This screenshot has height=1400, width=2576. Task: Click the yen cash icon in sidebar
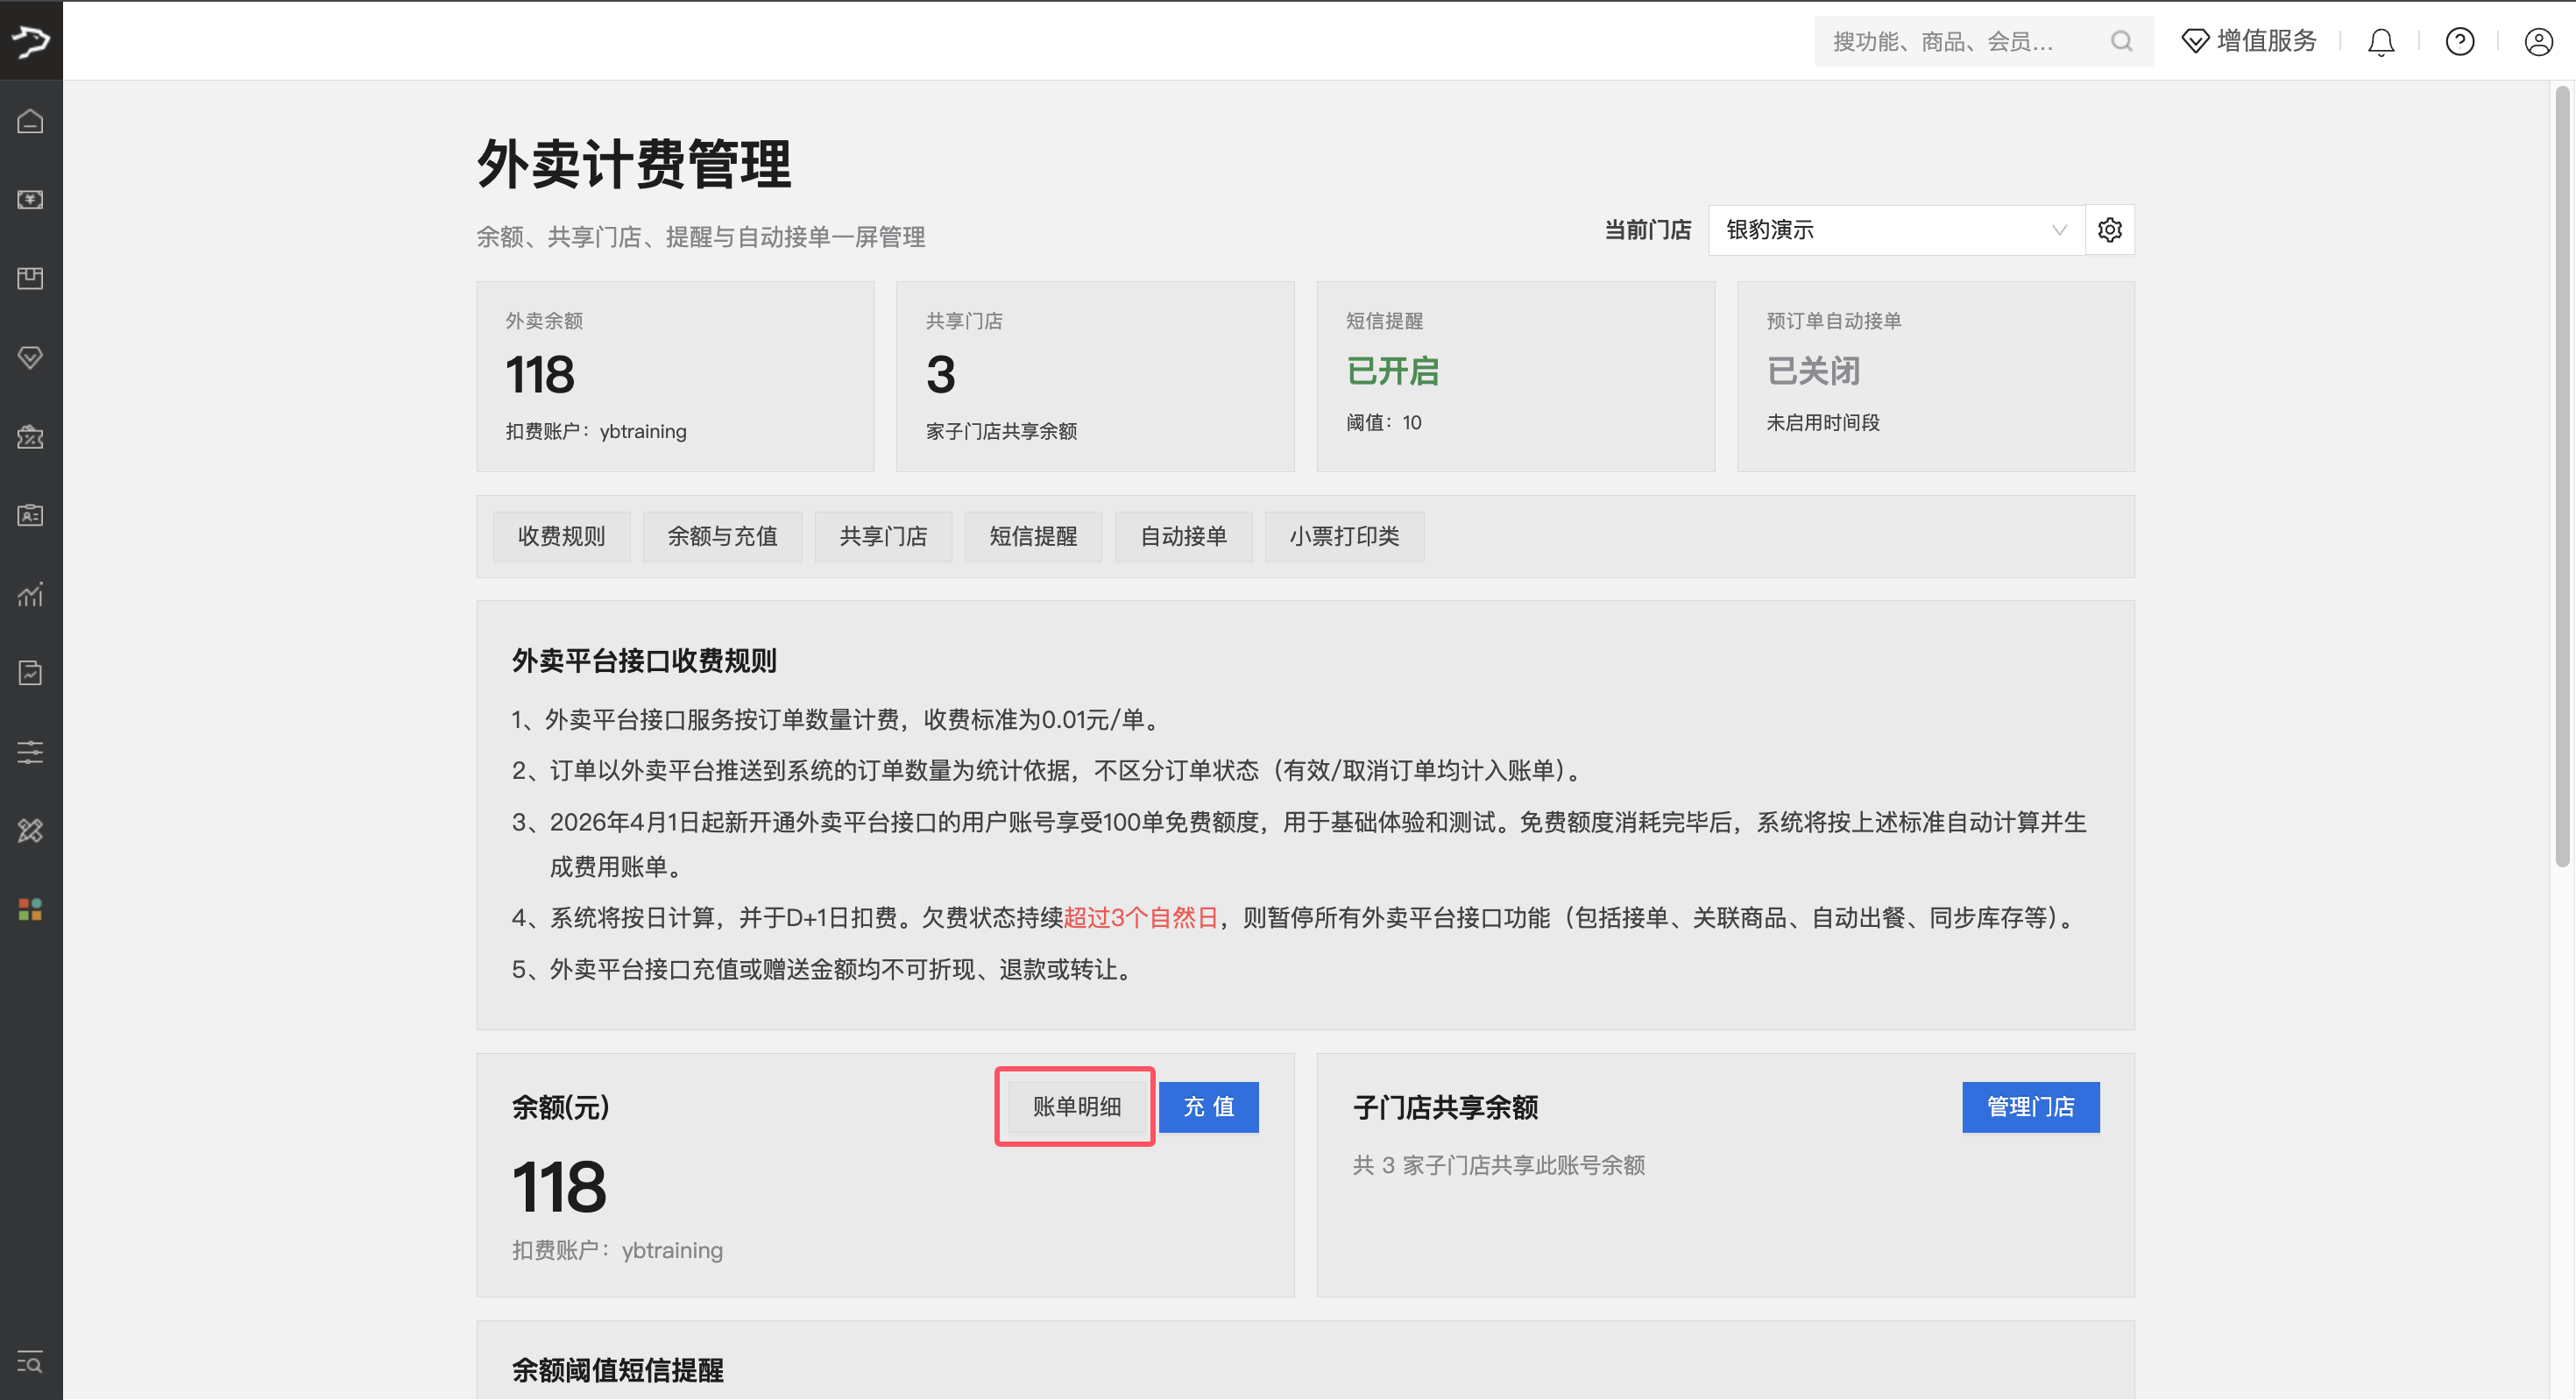click(x=30, y=200)
